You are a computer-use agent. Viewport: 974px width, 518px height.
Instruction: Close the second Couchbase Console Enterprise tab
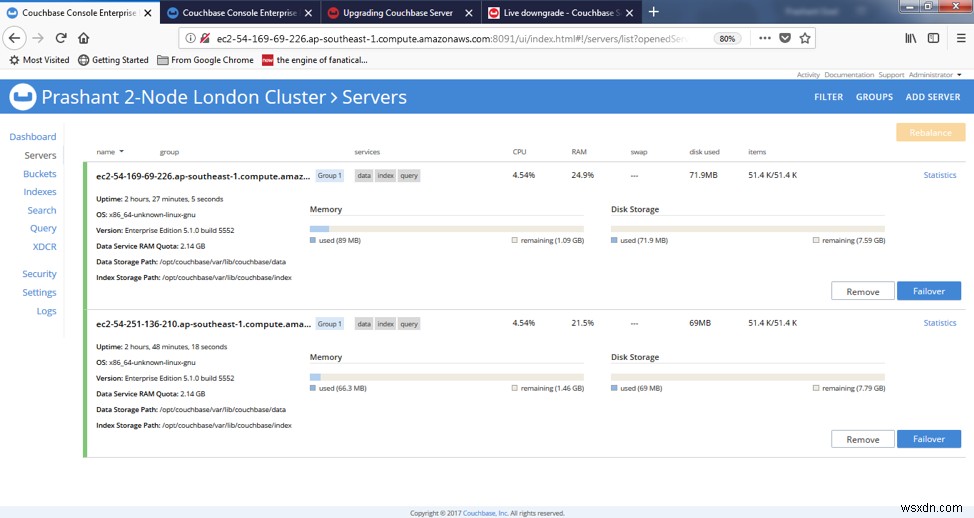coord(308,12)
